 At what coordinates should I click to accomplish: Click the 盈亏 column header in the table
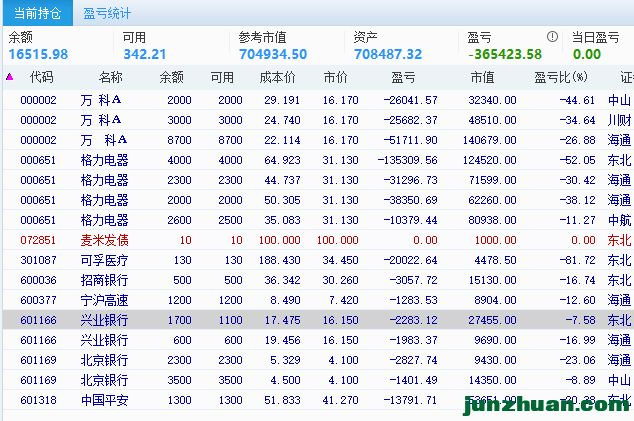pos(403,77)
